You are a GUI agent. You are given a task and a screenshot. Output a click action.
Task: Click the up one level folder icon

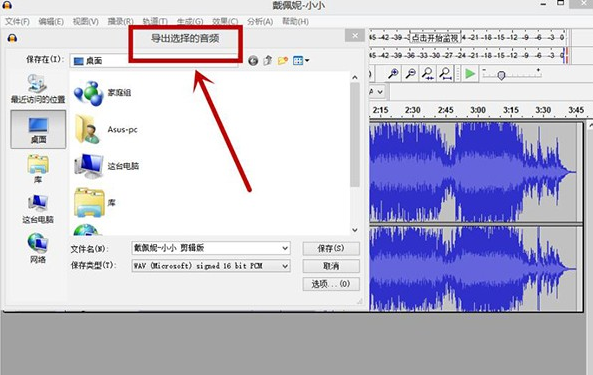coord(268,60)
